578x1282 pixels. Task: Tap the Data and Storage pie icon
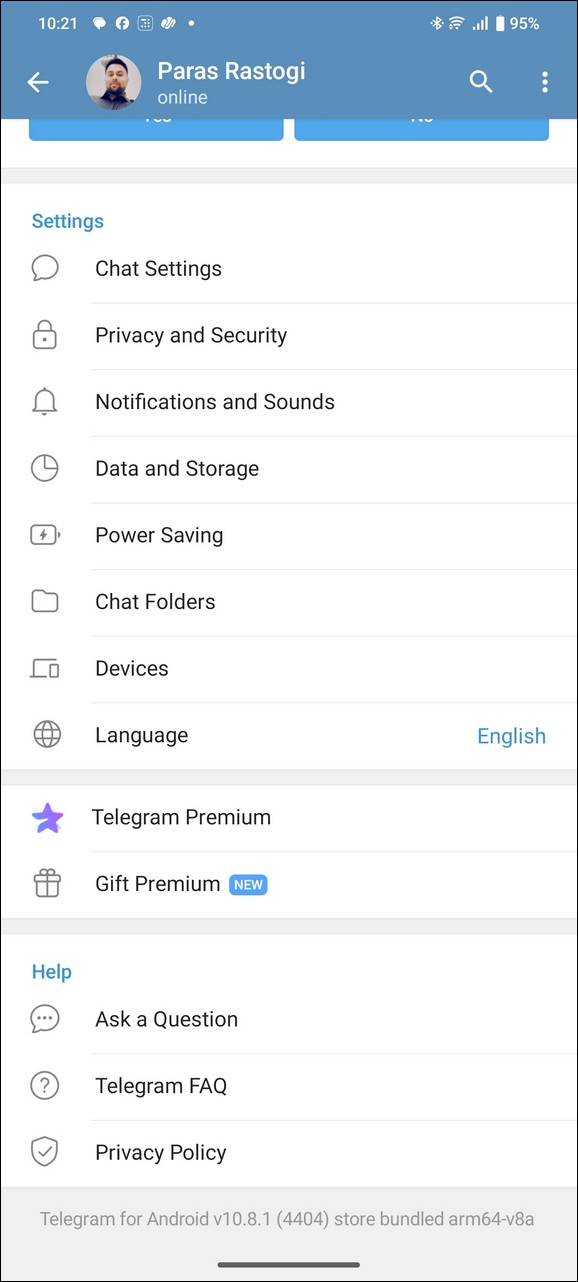click(x=45, y=468)
